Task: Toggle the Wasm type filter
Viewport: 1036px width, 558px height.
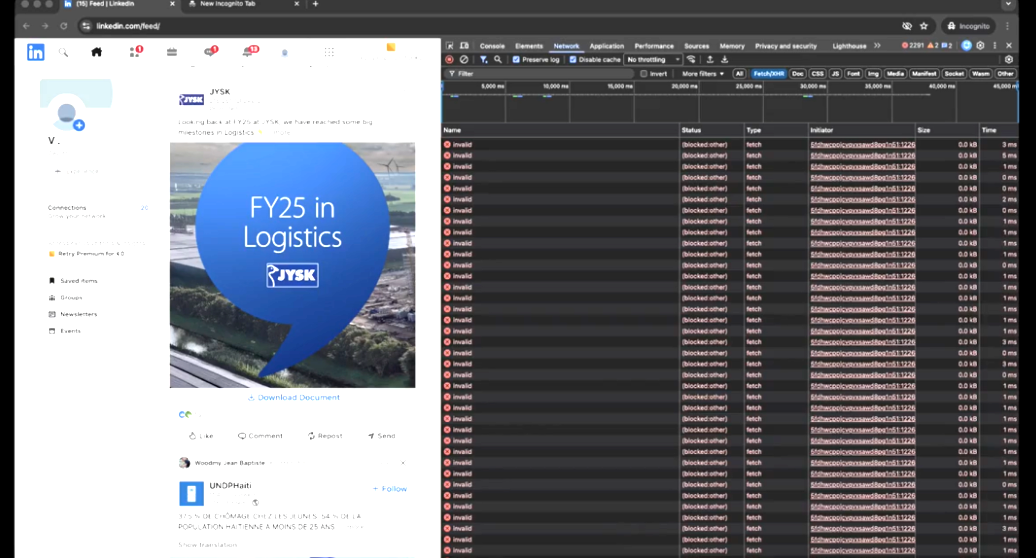Action: [x=980, y=74]
